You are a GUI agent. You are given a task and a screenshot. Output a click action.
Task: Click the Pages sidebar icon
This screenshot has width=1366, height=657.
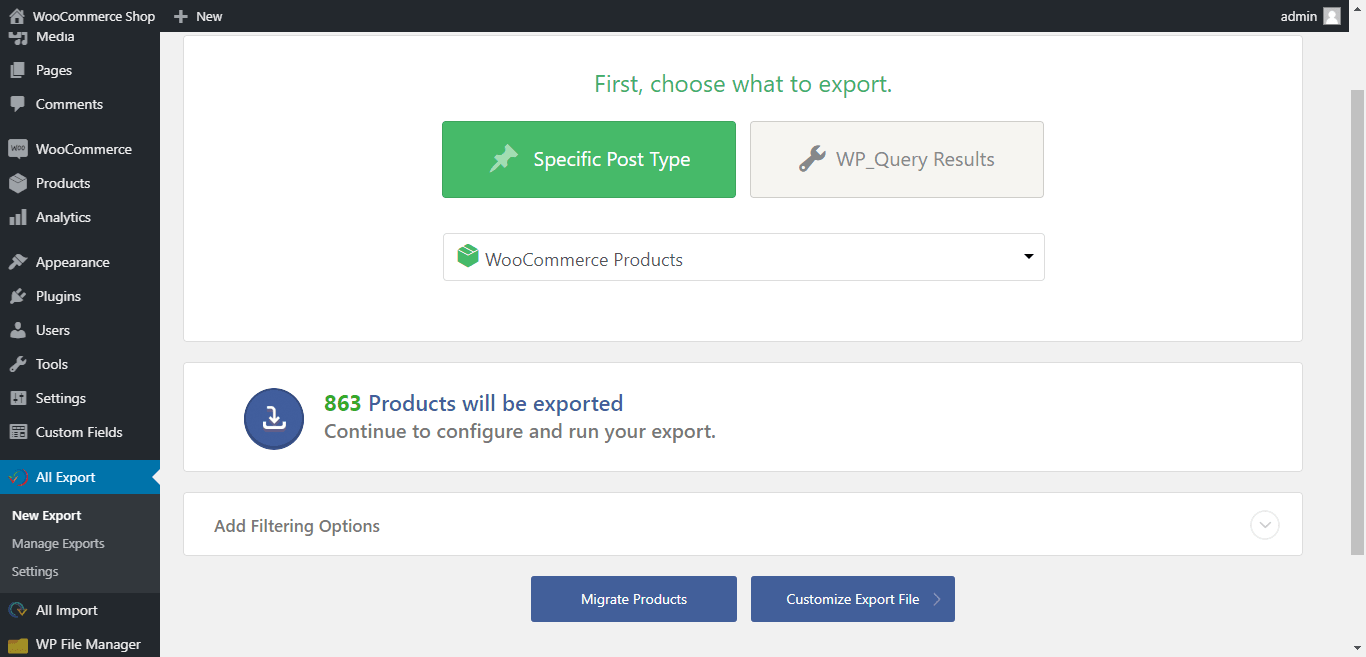coord(18,70)
